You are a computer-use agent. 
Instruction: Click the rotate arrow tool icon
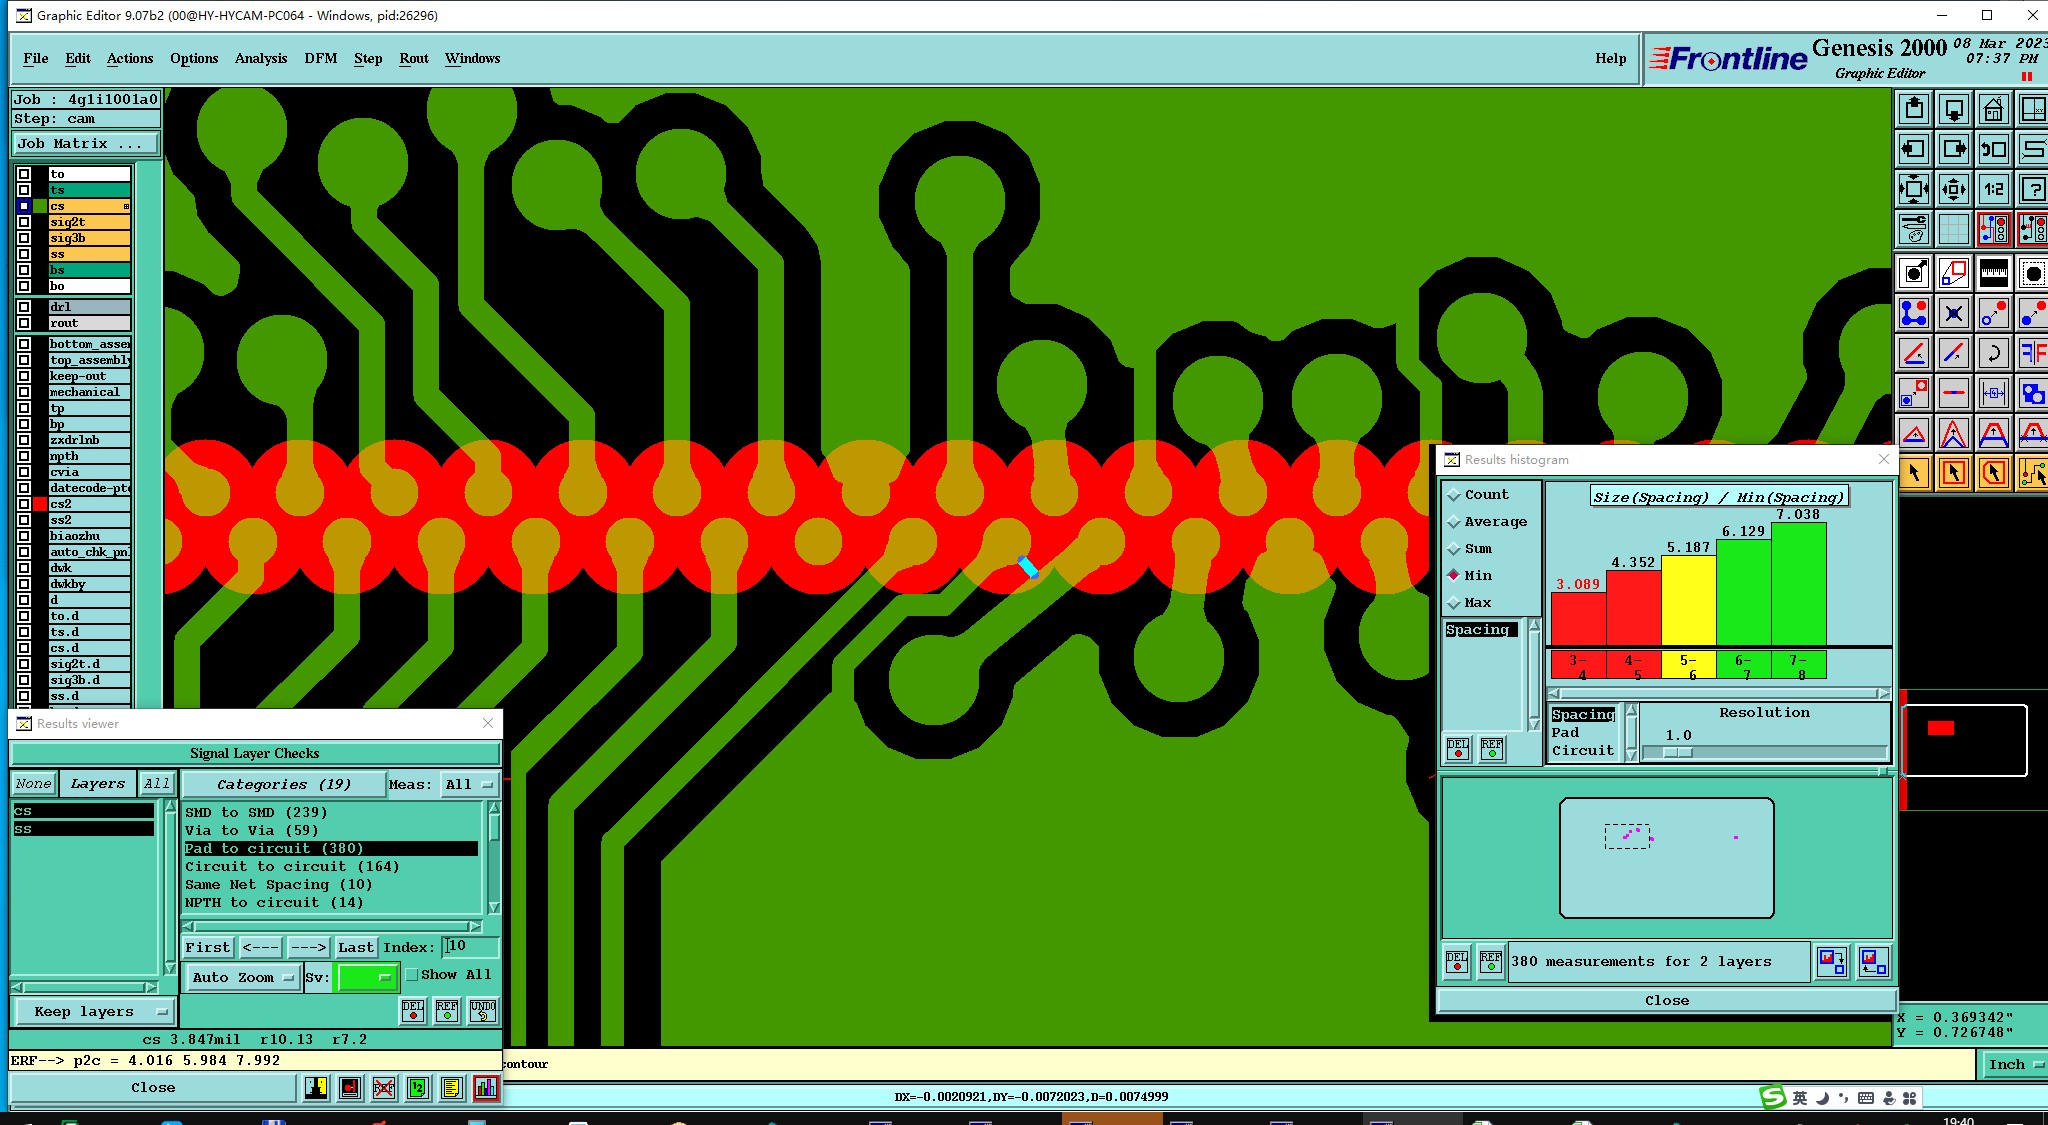pyautogui.click(x=1993, y=353)
